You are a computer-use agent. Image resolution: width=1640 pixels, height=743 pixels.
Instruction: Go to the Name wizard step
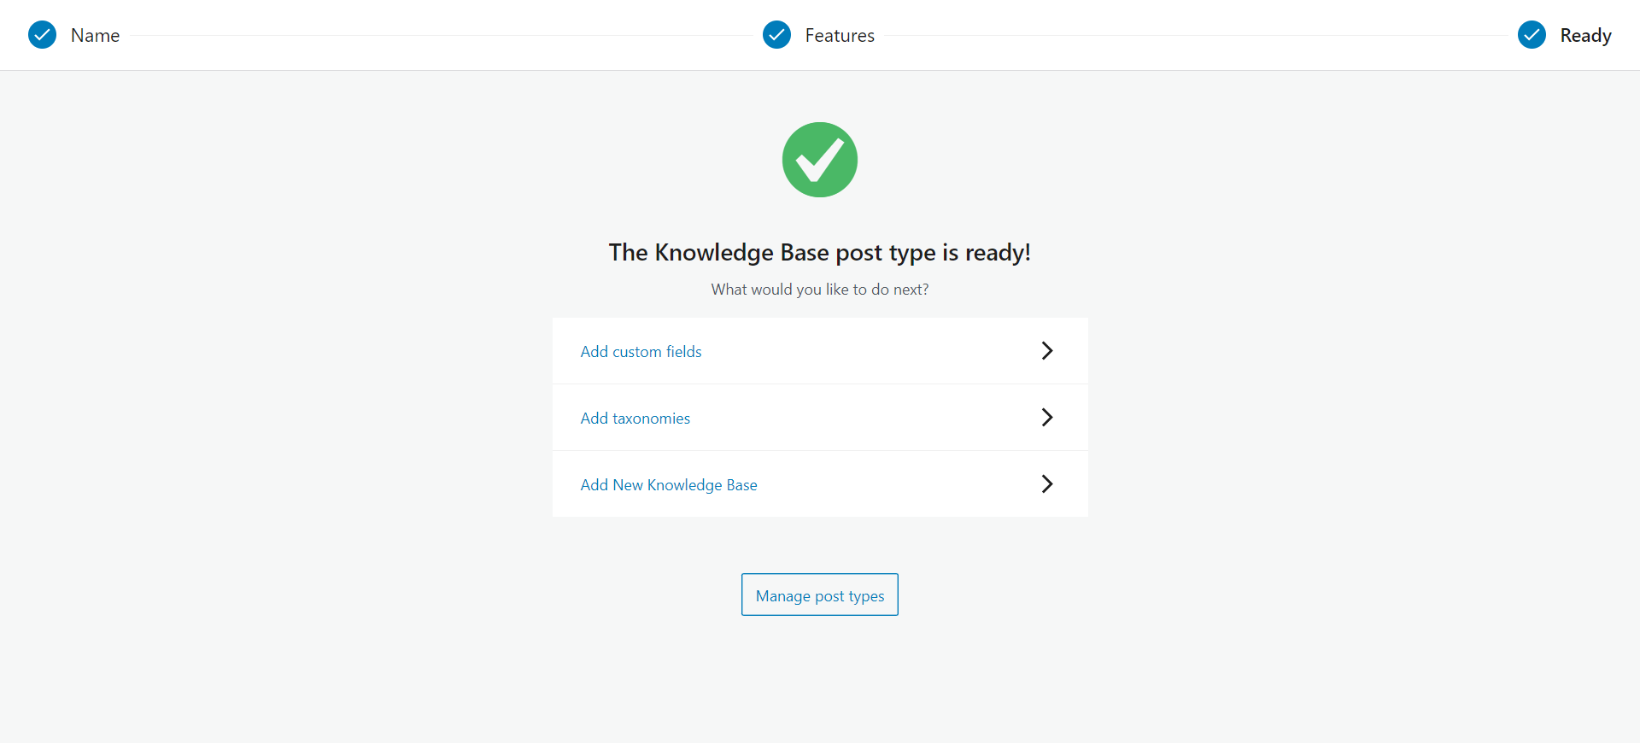click(95, 34)
